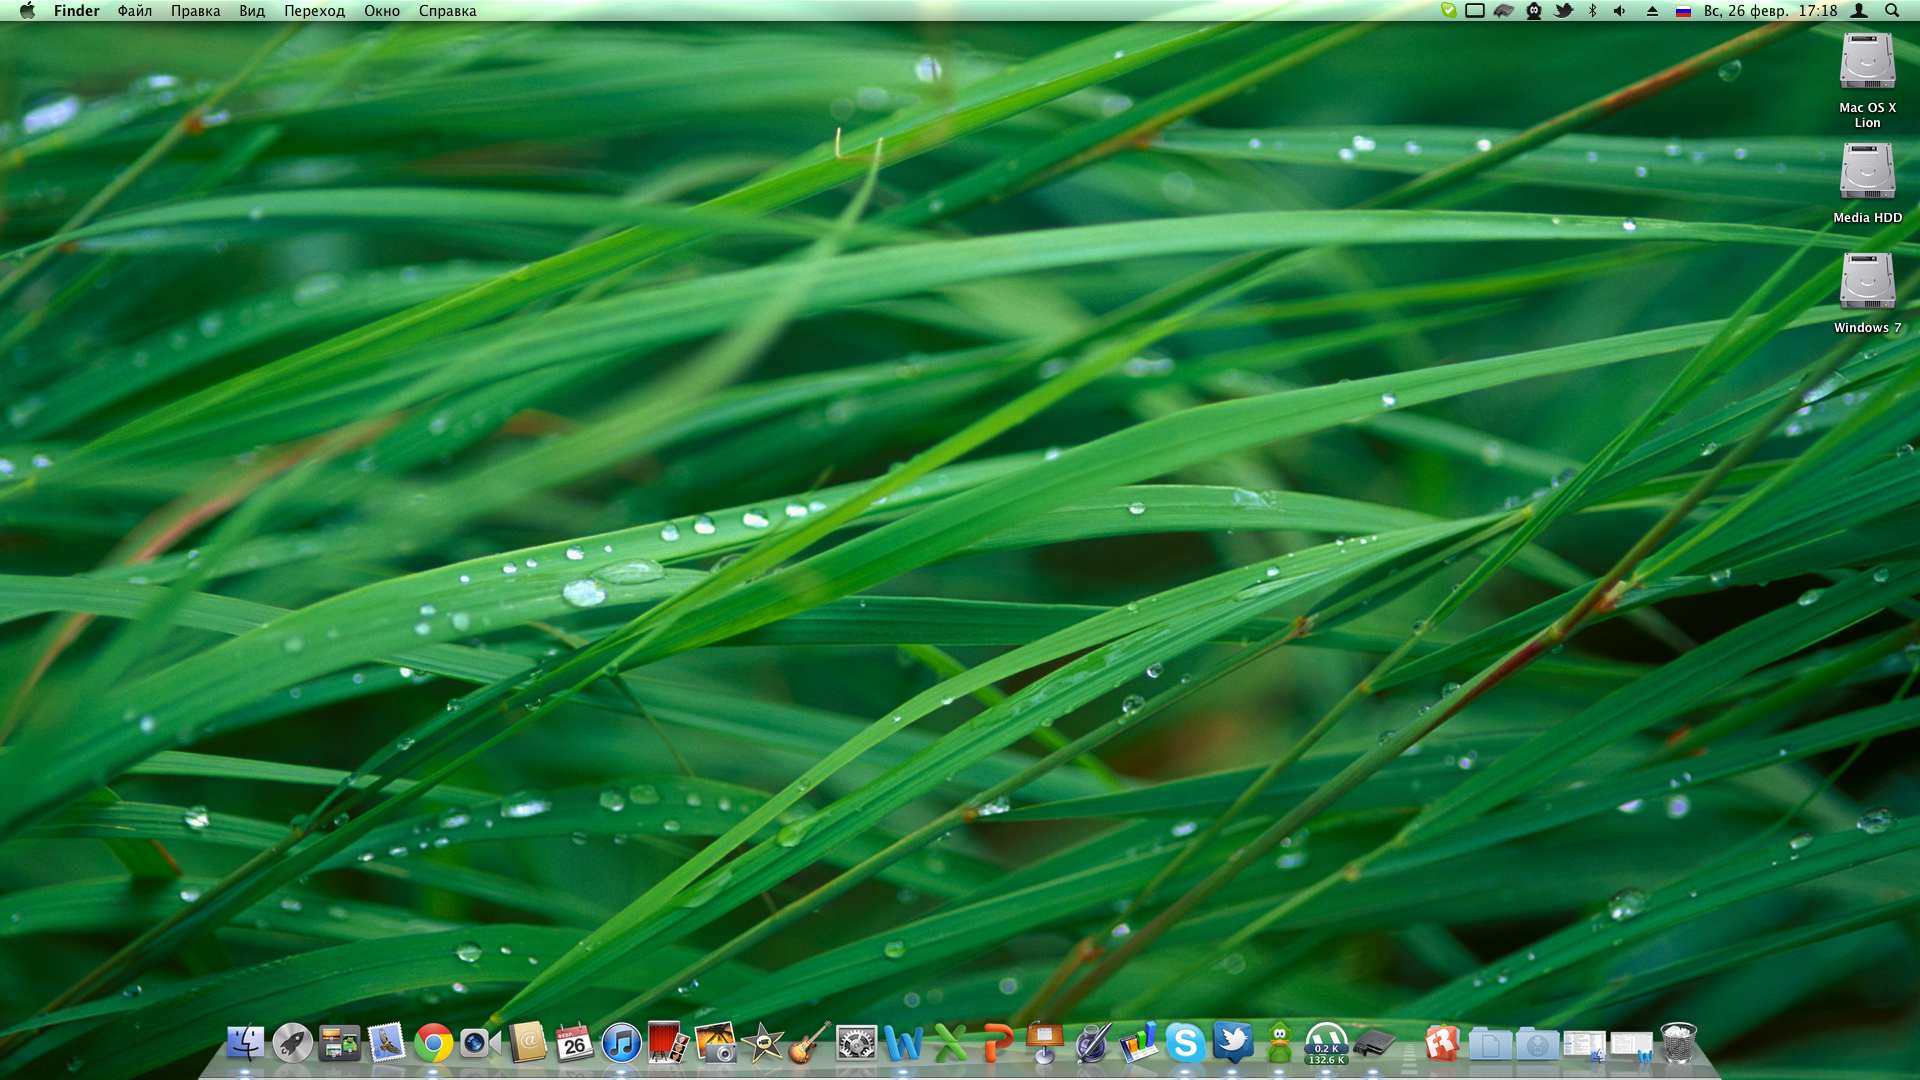Launch Launchpad rocket icon in Dock
Viewport: 1920px width, 1080px height.
click(x=293, y=1043)
